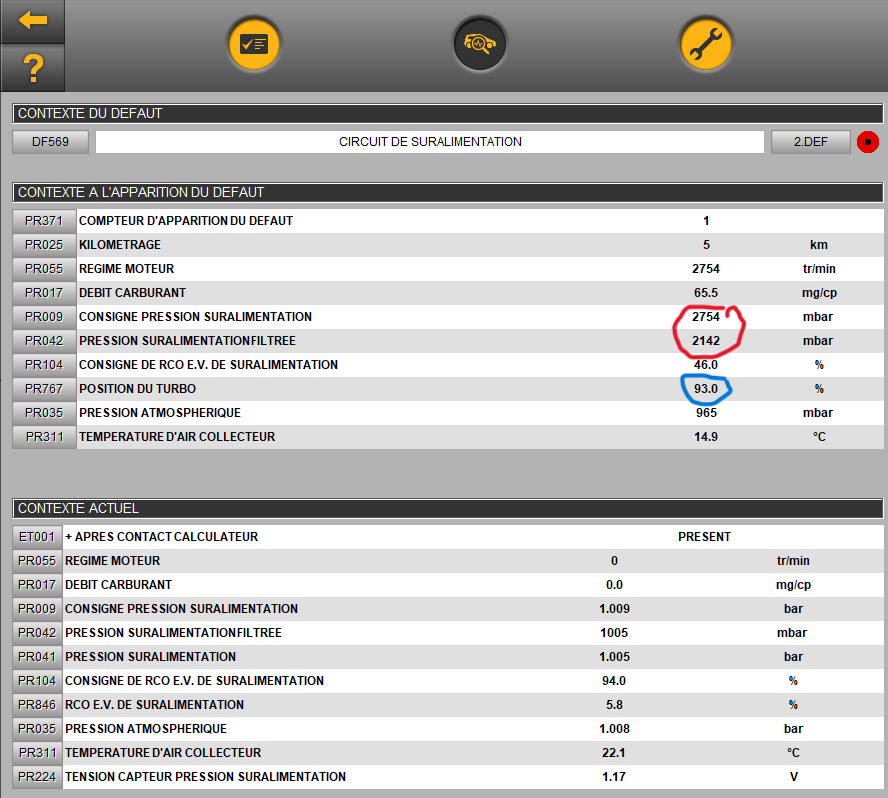Select PR311 under fault appearance context

44,437
